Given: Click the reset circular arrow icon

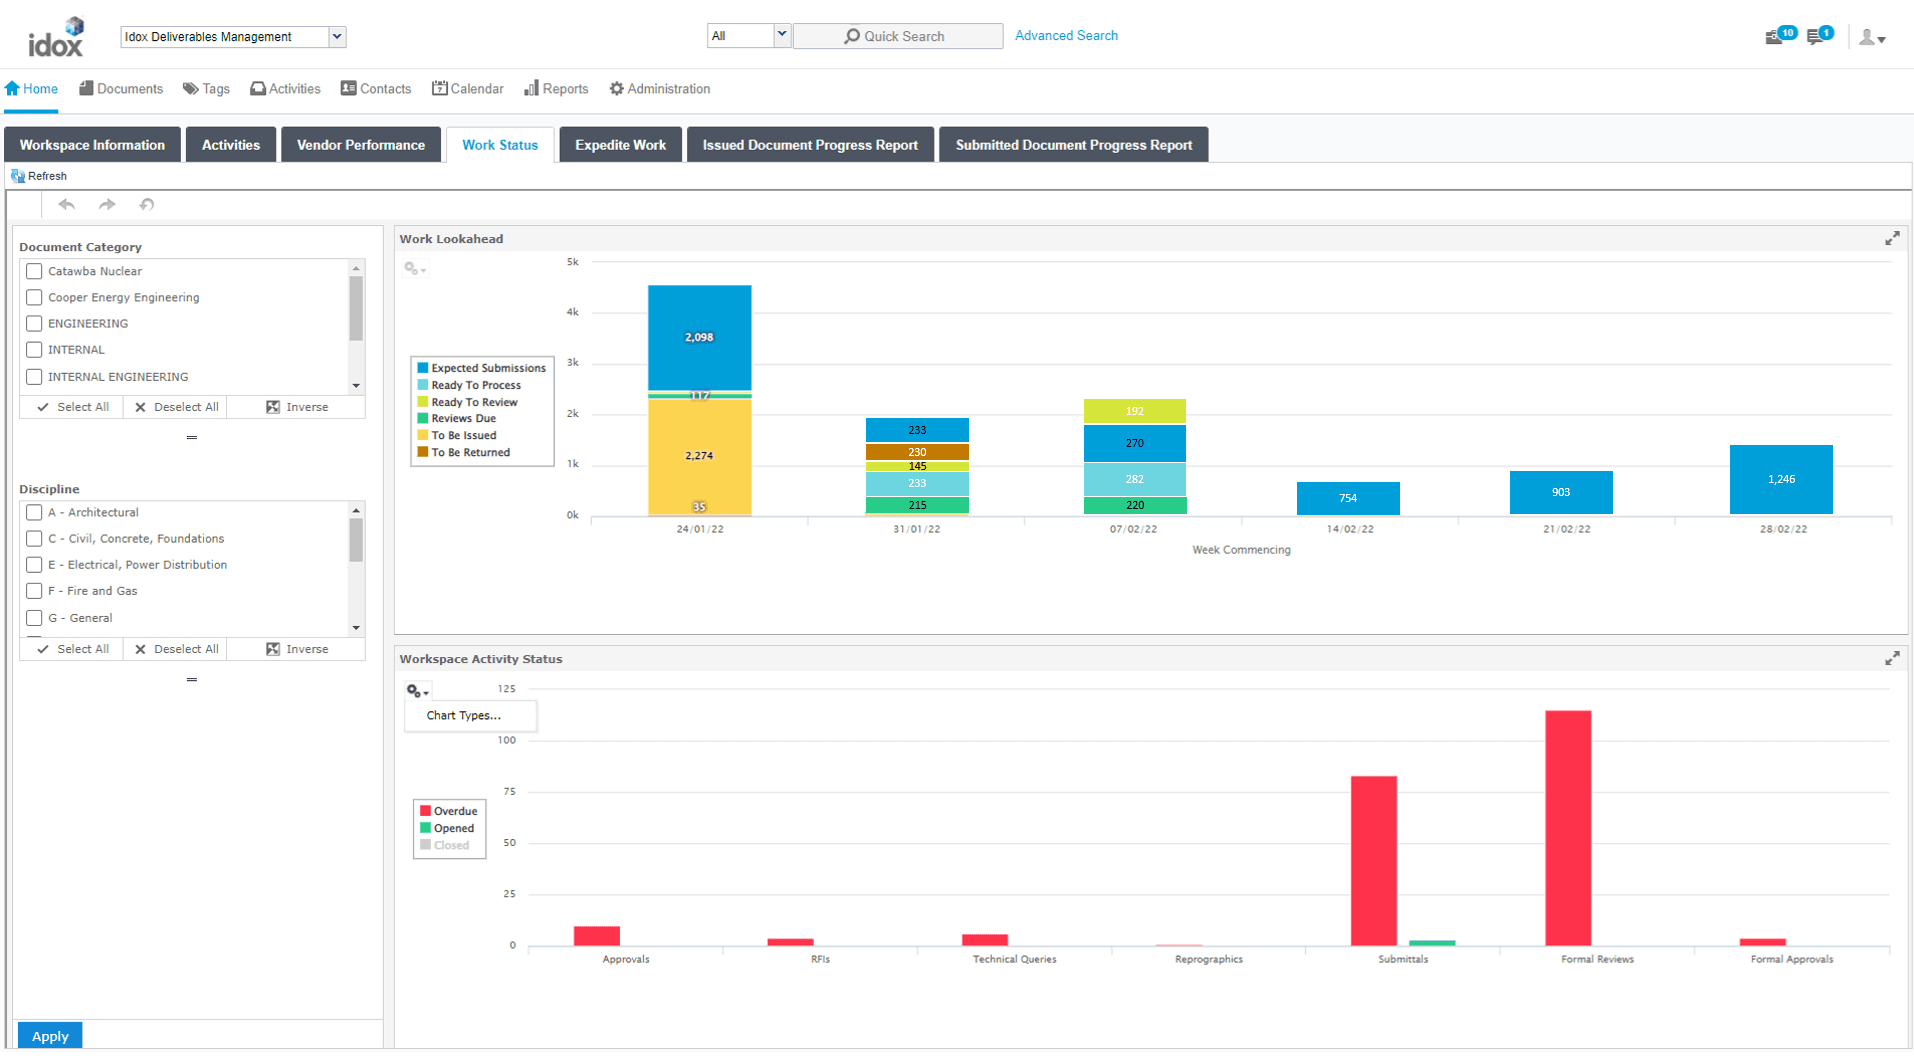Looking at the screenshot, I should click(x=147, y=205).
